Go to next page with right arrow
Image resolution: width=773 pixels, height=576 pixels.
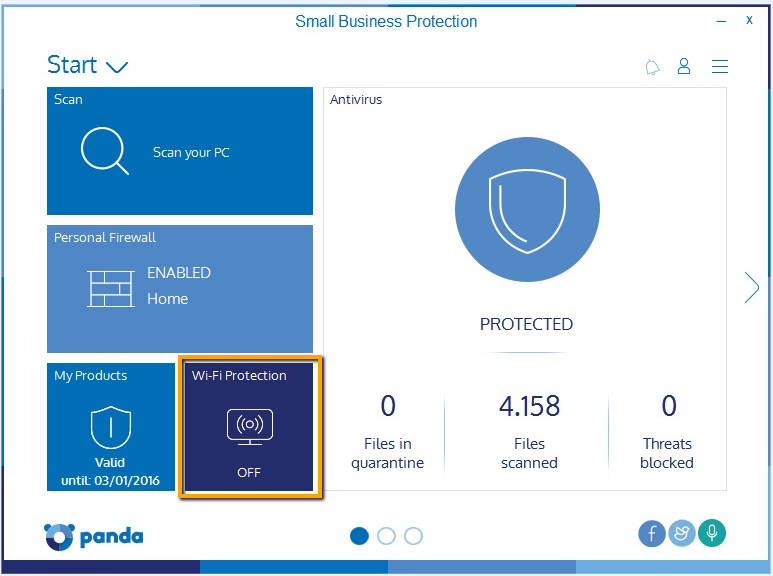coord(751,287)
